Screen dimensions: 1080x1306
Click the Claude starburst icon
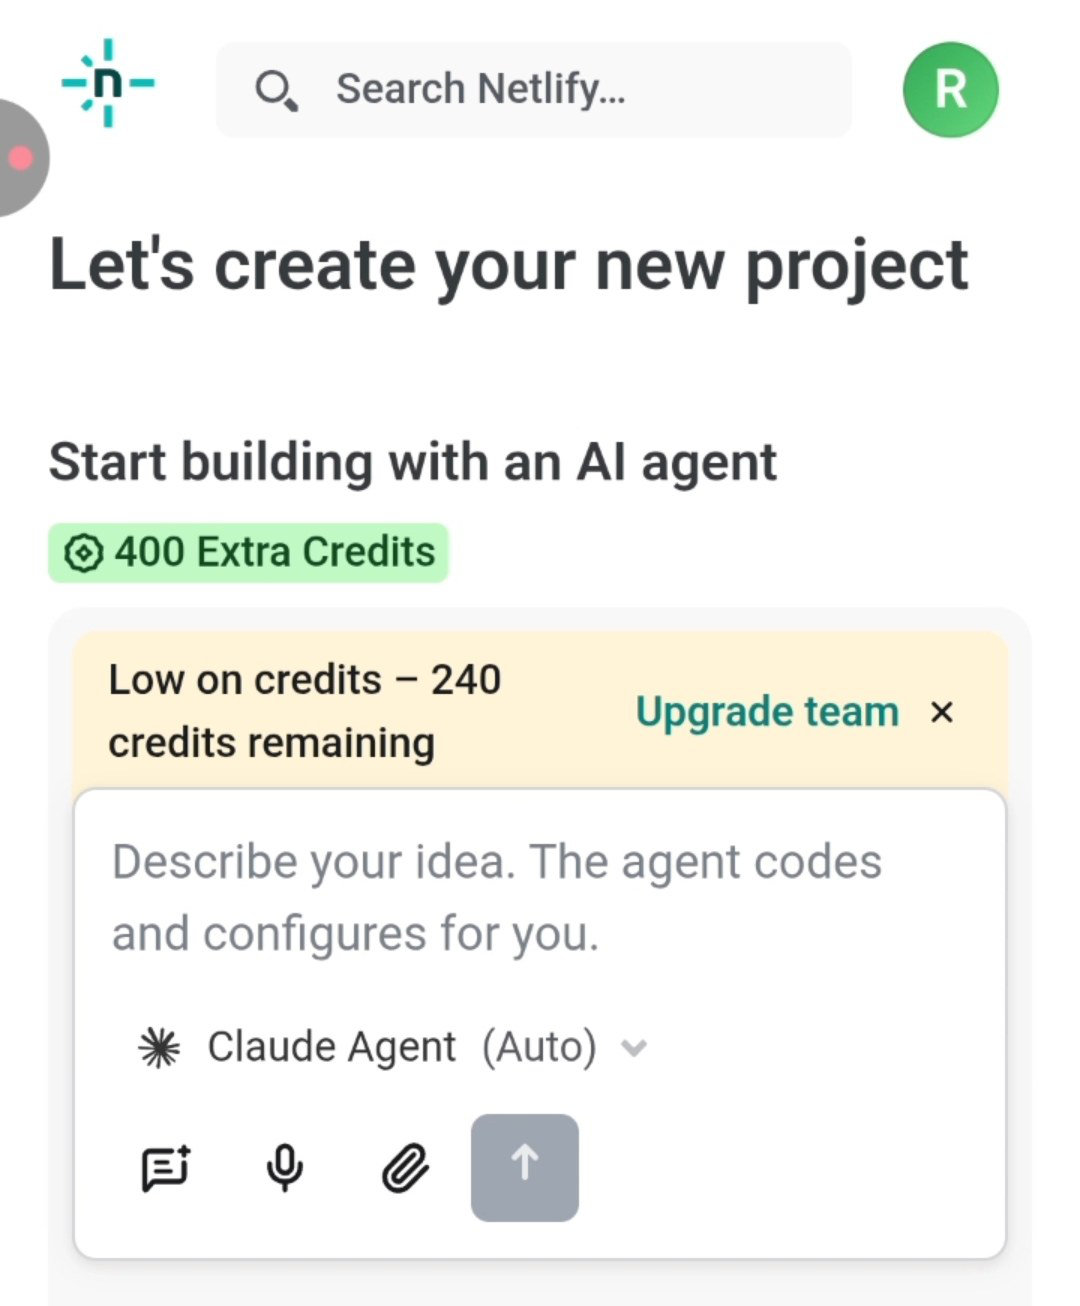click(x=159, y=1048)
